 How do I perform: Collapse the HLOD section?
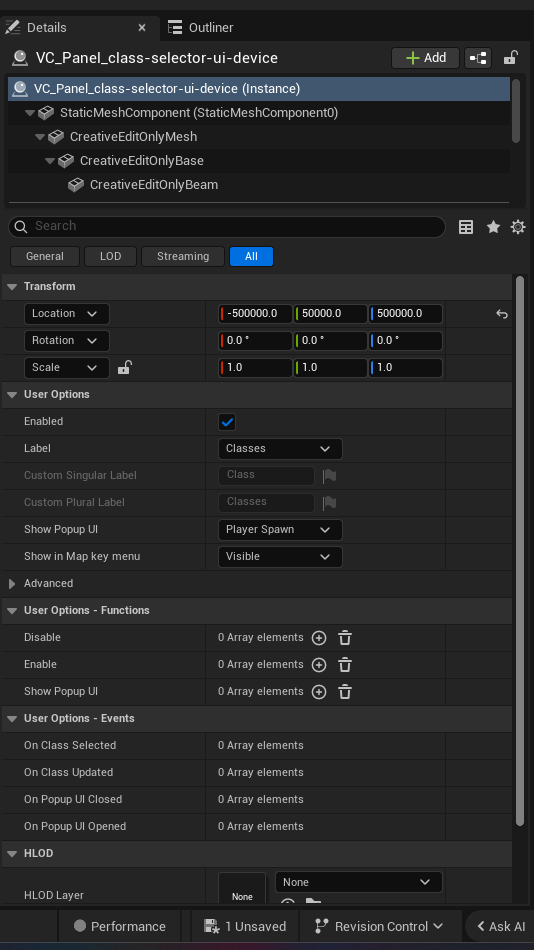pos(12,854)
